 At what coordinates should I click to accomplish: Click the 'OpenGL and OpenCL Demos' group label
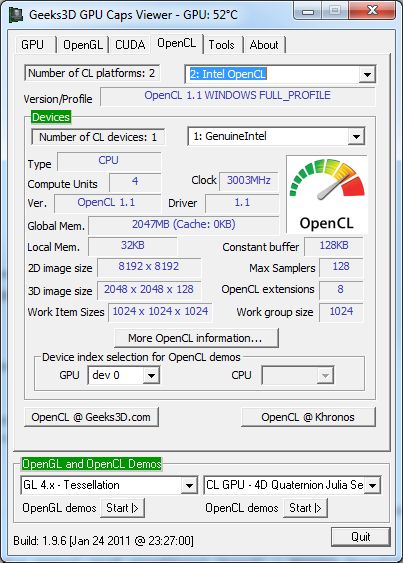(x=92, y=464)
